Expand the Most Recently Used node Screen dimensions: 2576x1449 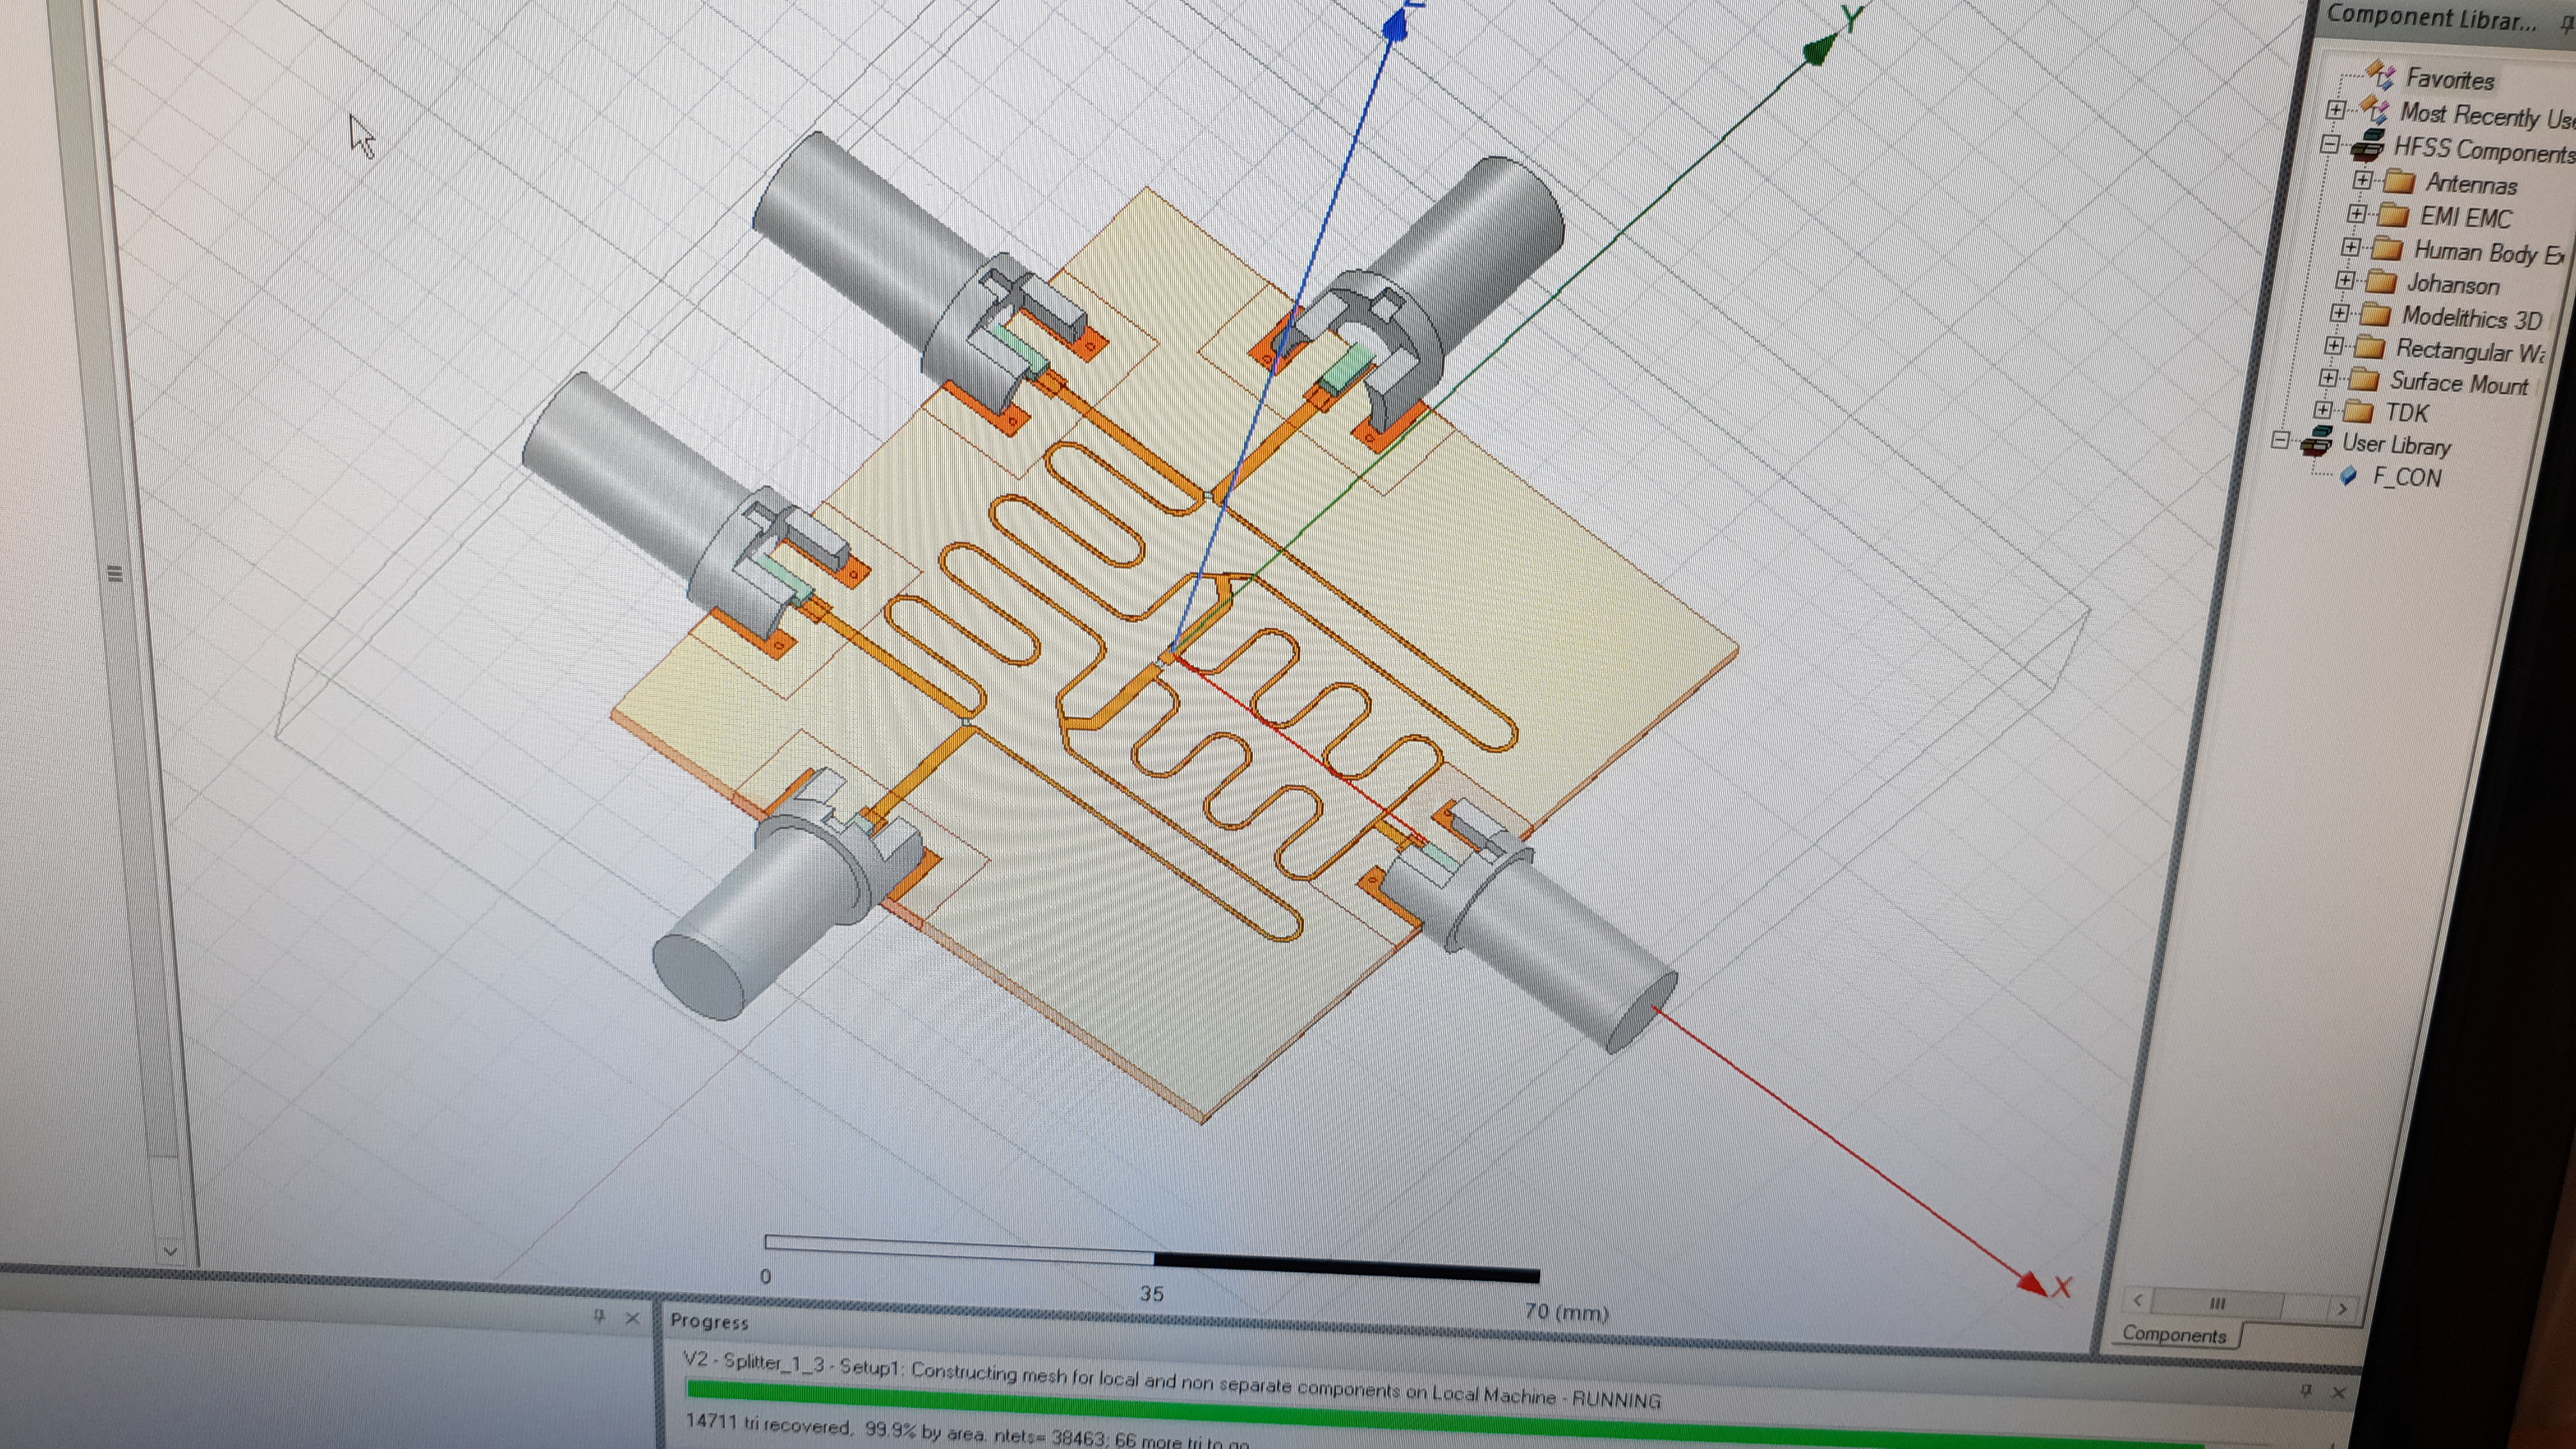point(2335,109)
